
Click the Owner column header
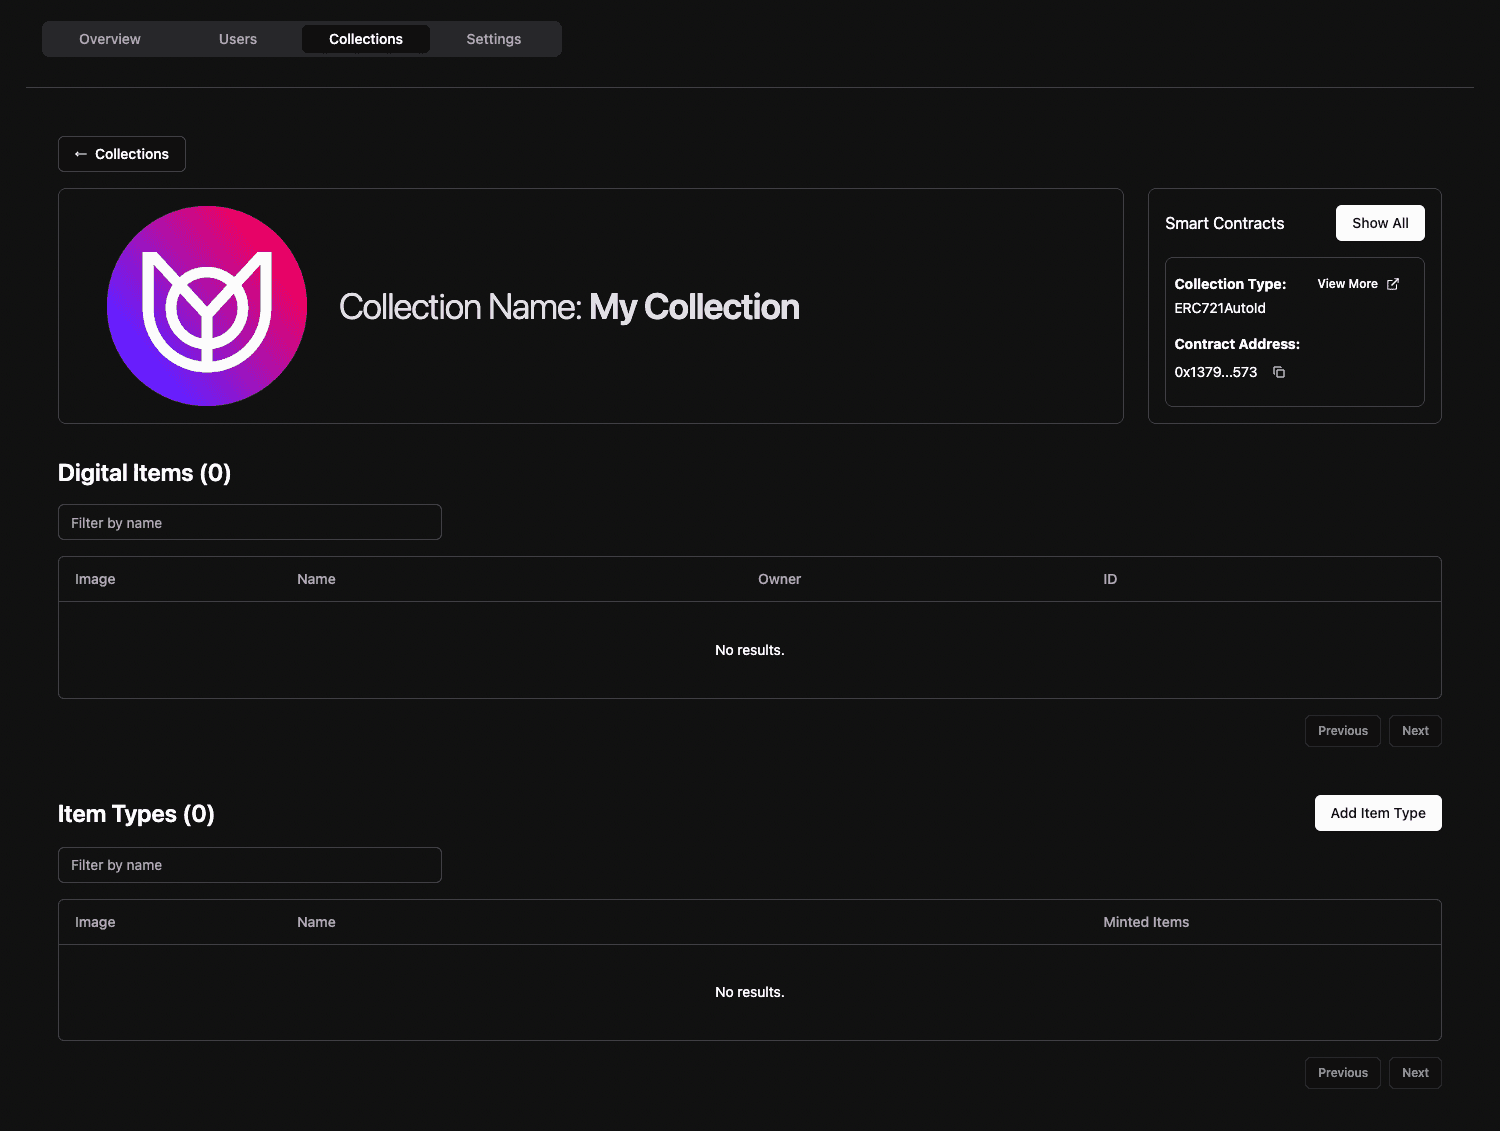click(779, 579)
